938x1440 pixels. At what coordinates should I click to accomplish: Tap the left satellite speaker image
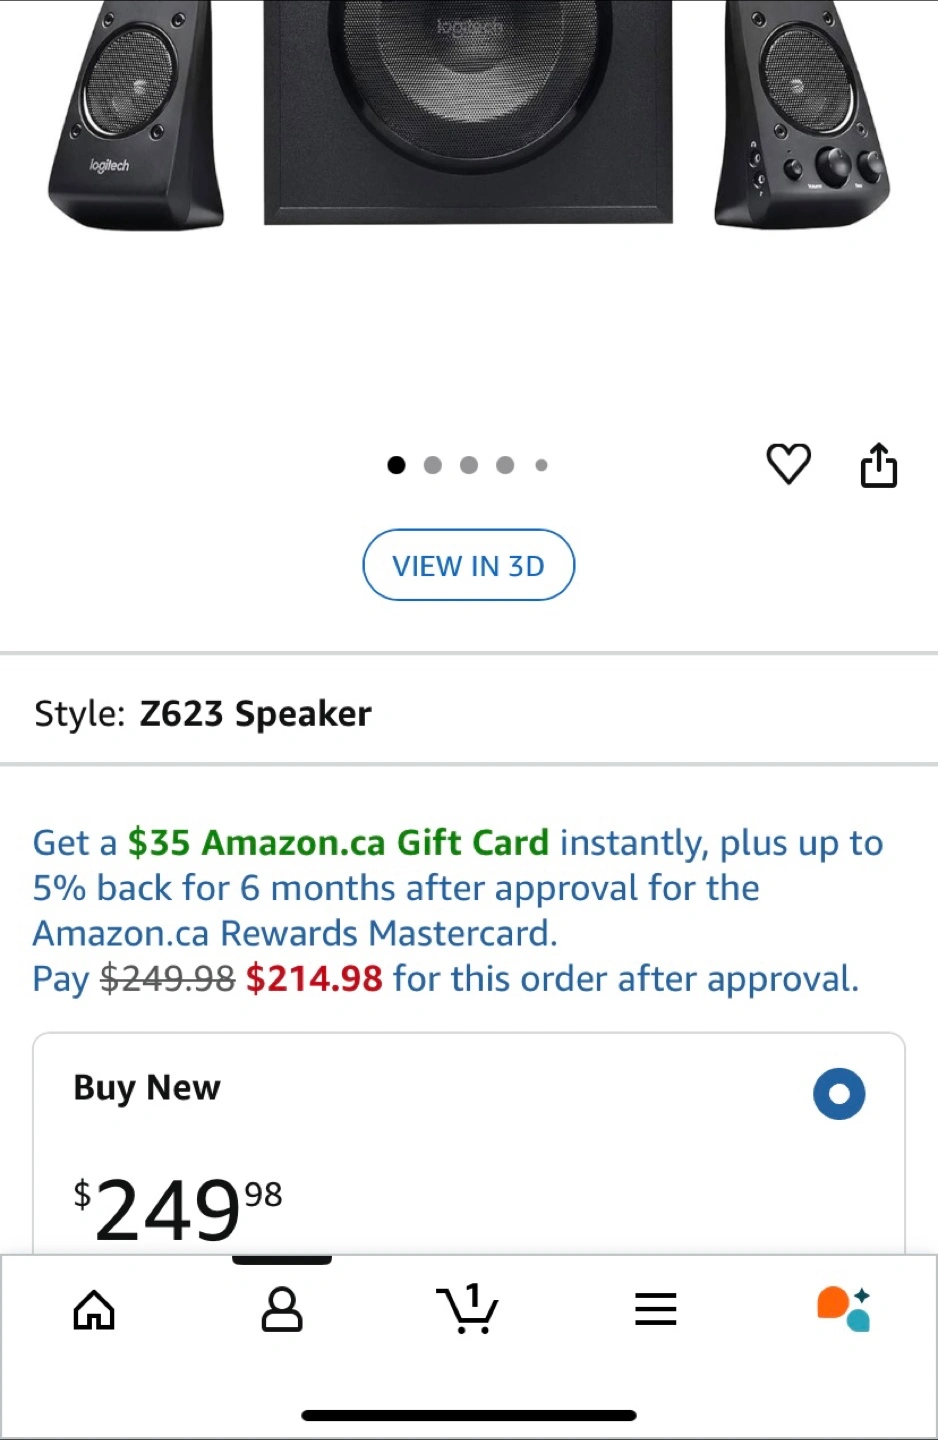click(x=137, y=115)
